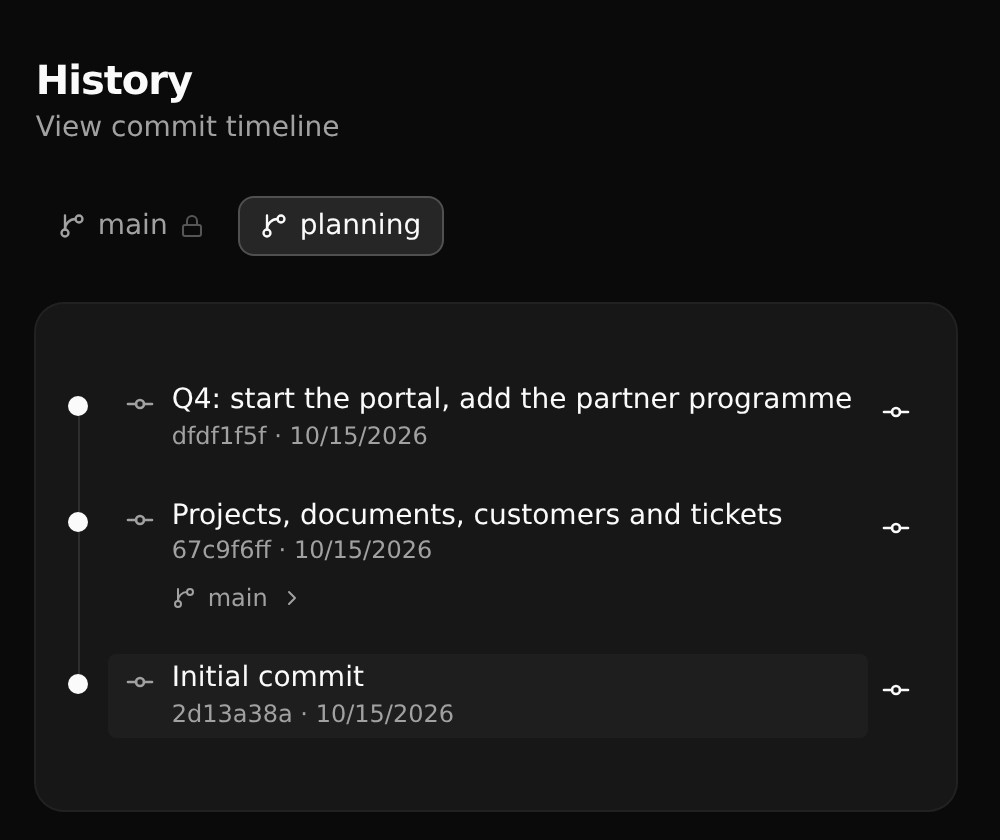The width and height of the screenshot is (1000, 840).
Task: Click branch icon under the Projects commit
Action: (x=184, y=598)
